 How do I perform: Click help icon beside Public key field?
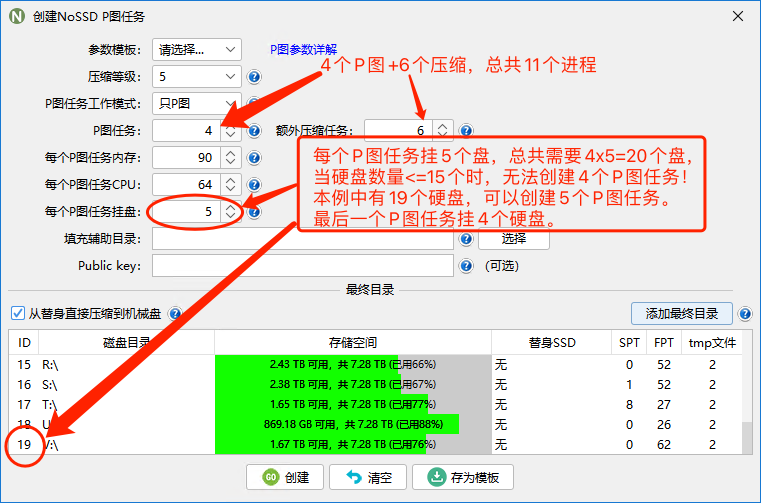(x=466, y=266)
